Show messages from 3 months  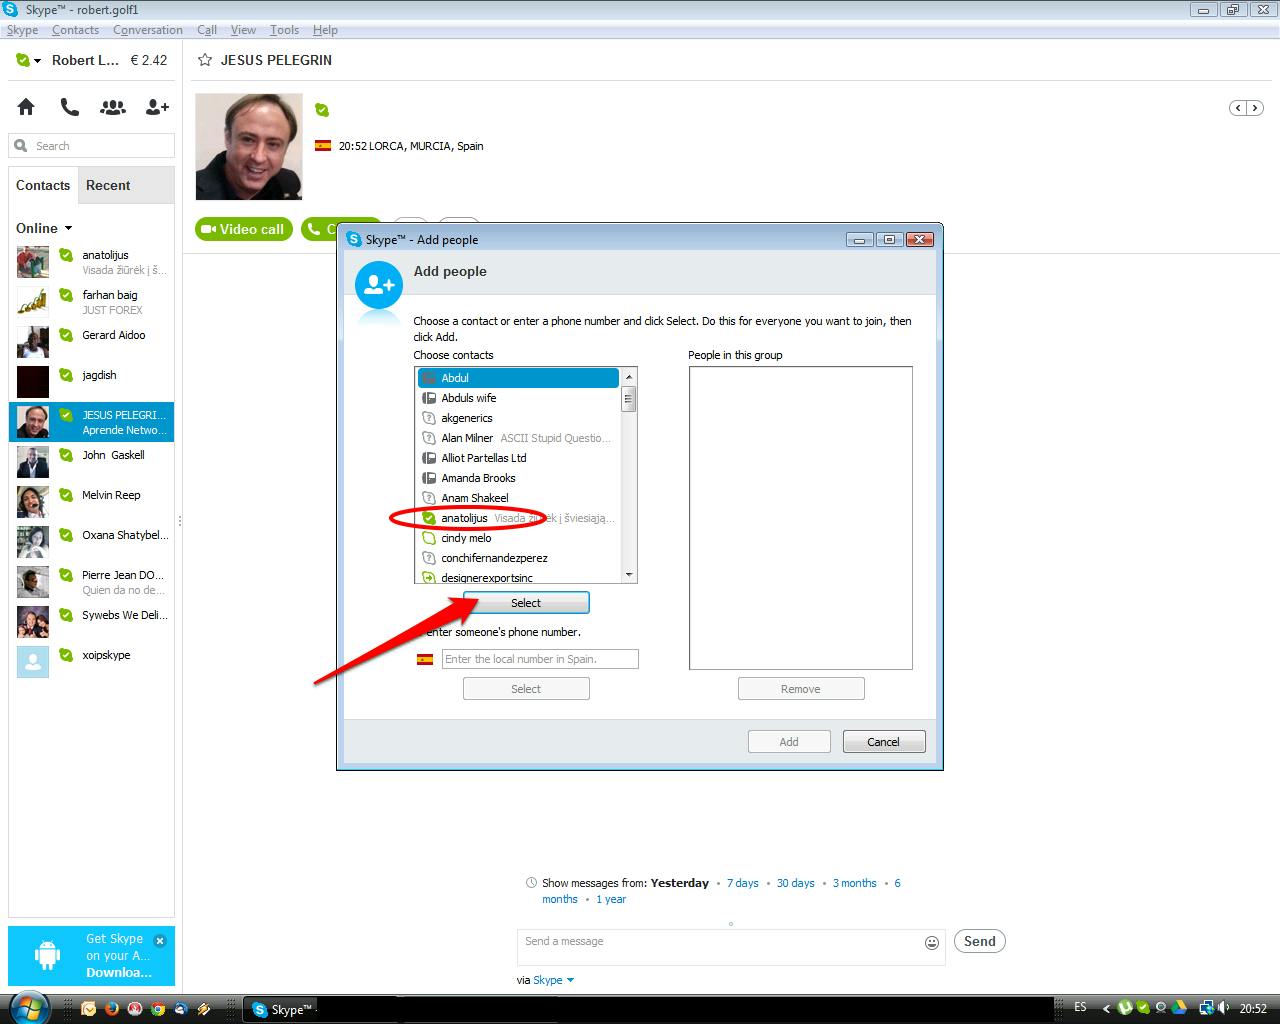click(855, 883)
